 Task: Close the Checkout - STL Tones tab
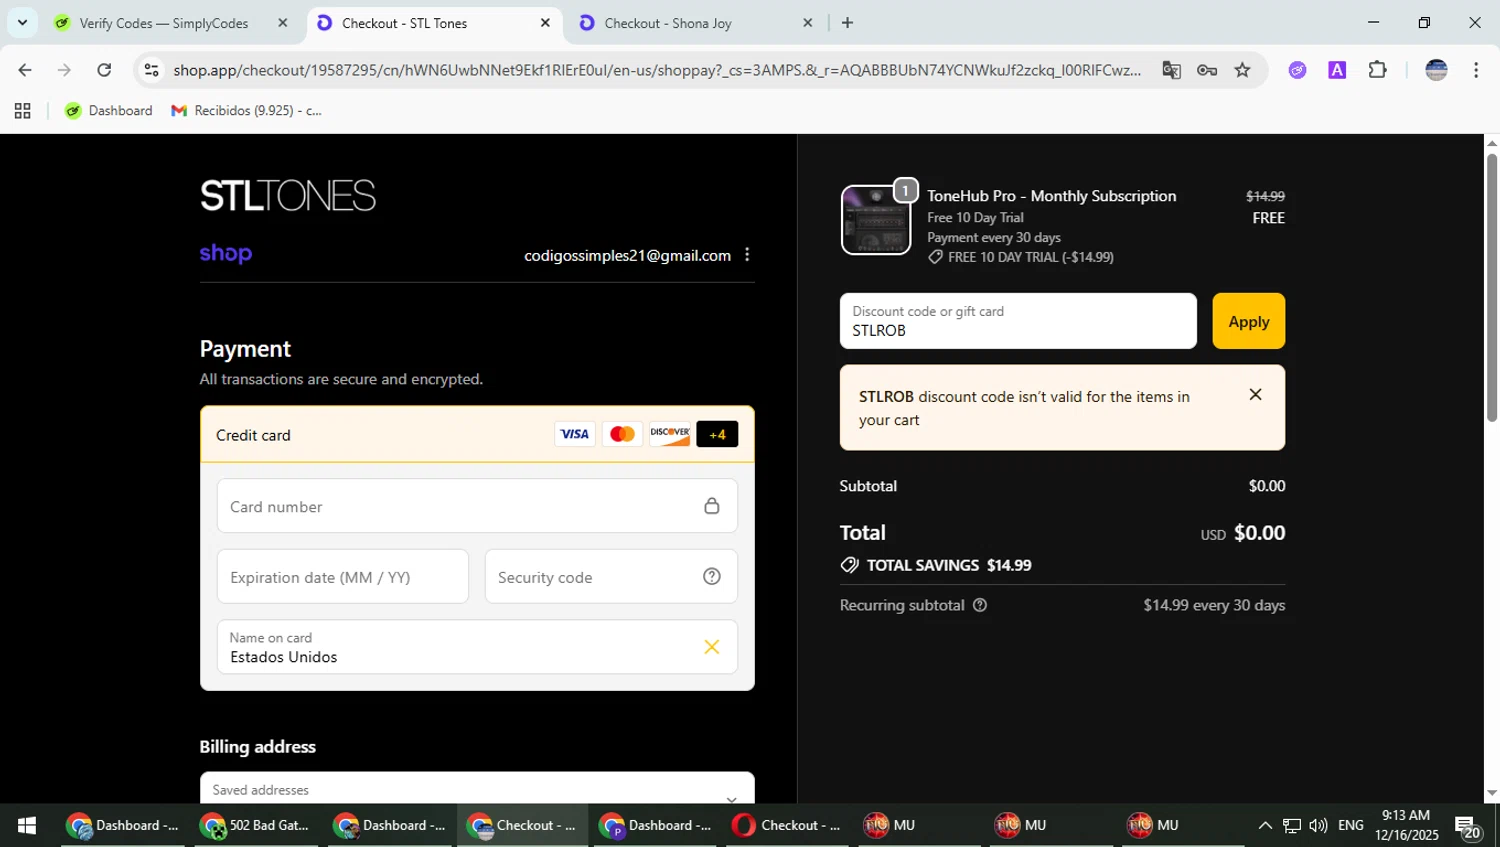pyautogui.click(x=545, y=23)
